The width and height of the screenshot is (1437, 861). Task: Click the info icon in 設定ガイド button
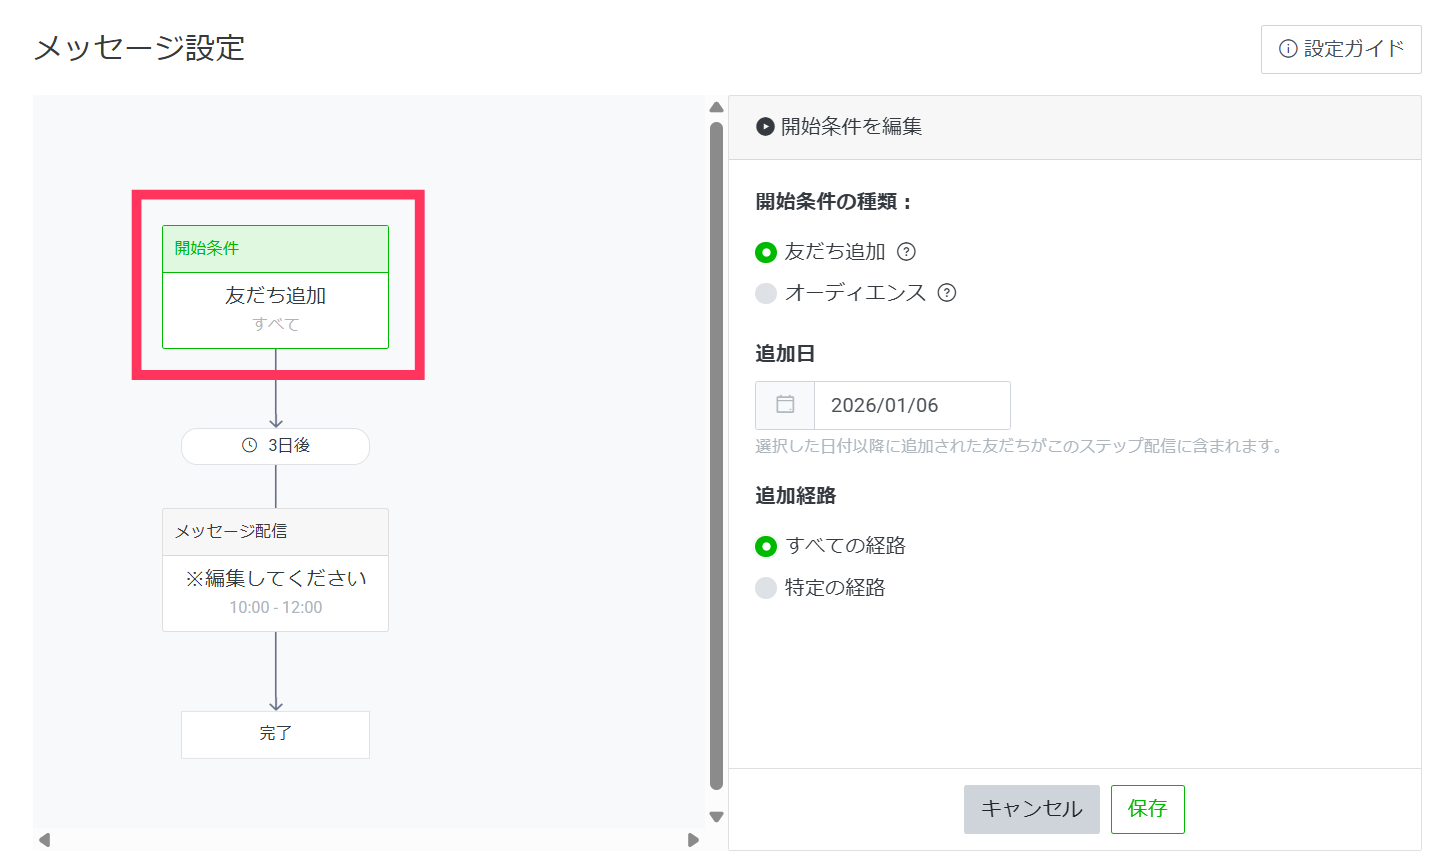click(x=1288, y=49)
